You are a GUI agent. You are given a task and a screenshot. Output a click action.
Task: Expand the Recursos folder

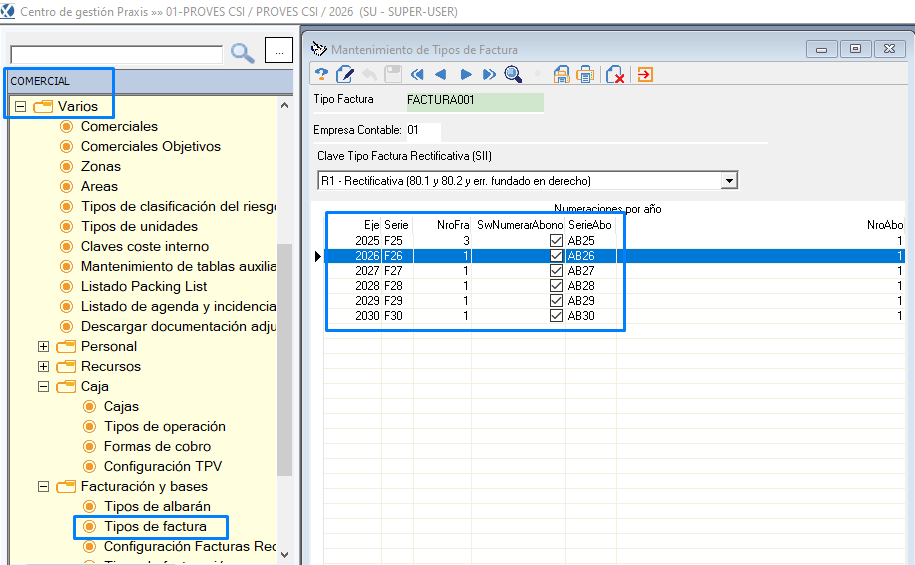pyautogui.click(x=43, y=367)
